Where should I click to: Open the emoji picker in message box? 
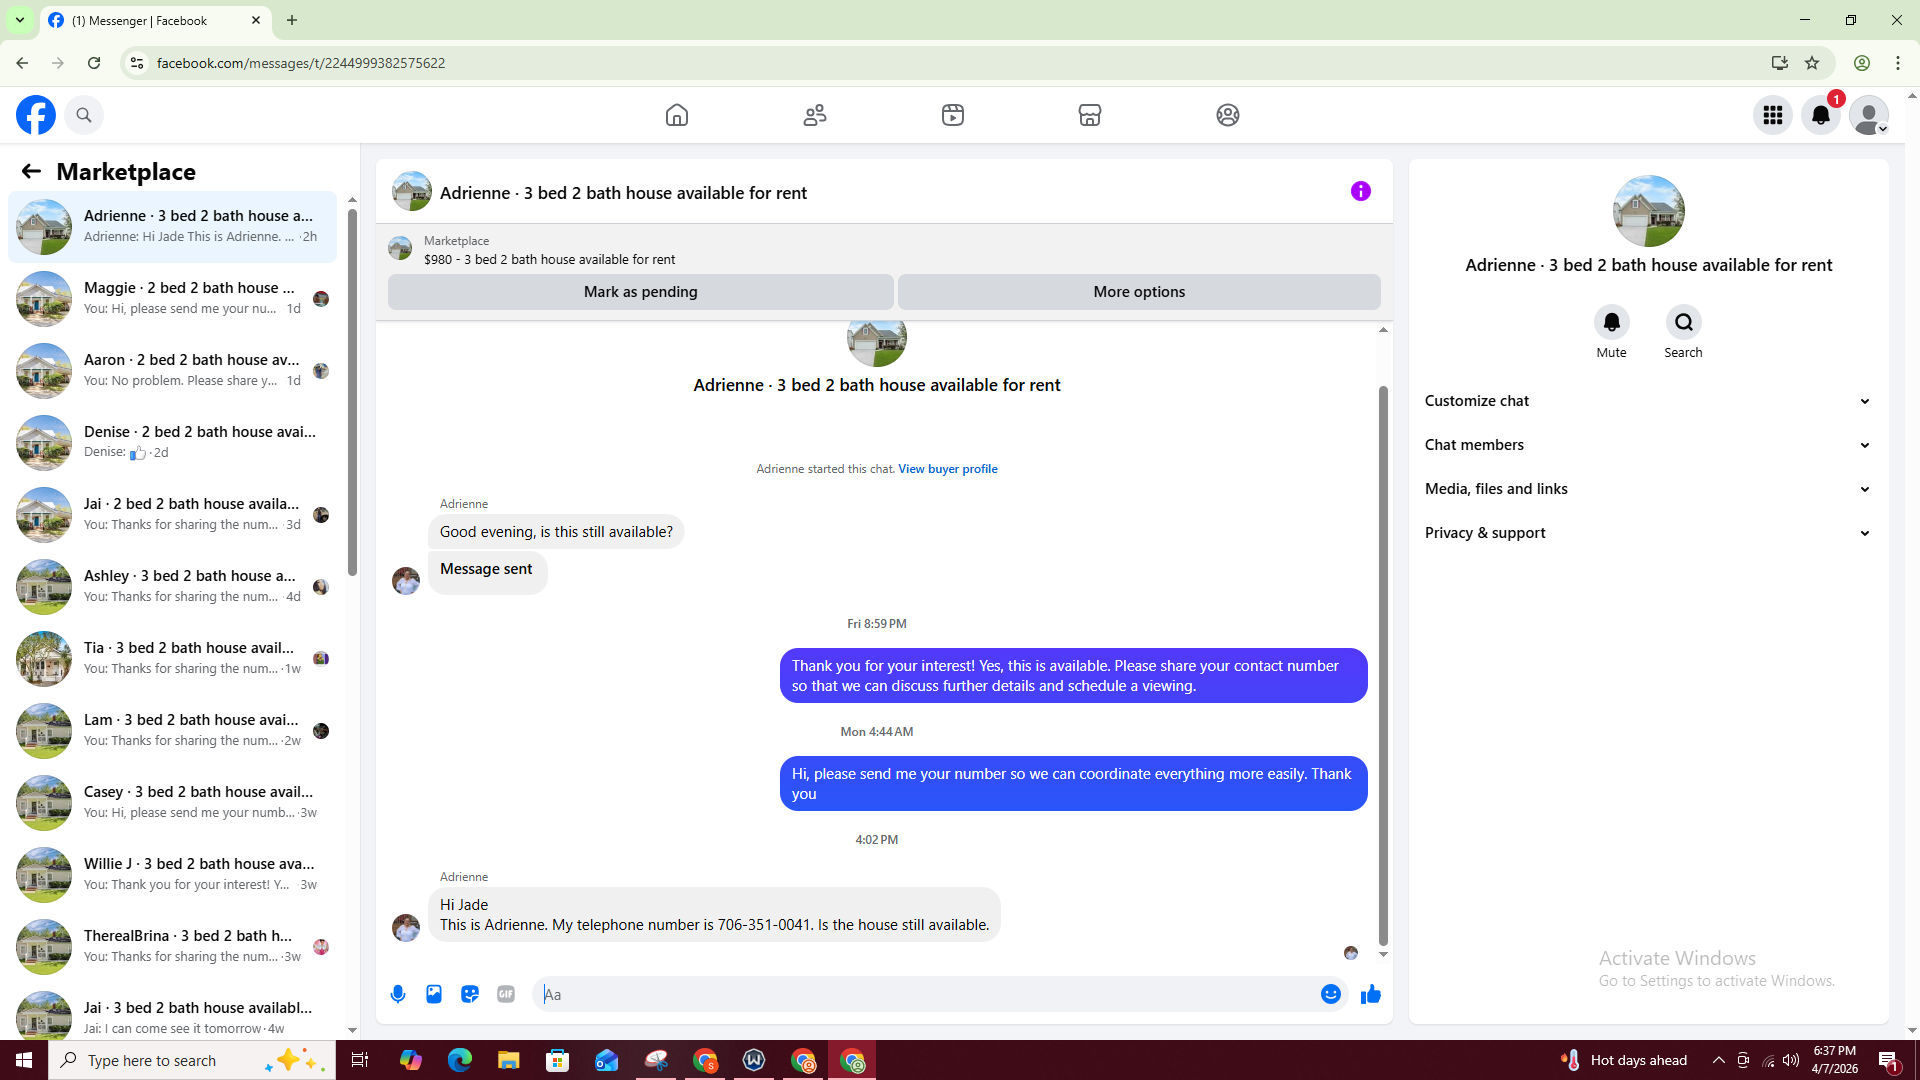pos(1330,994)
